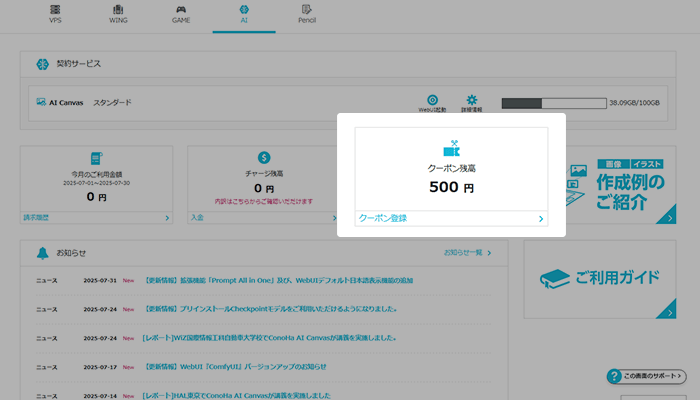Click the charge breakdown confirmation text
This screenshot has width=700, height=400.
[x=263, y=201]
